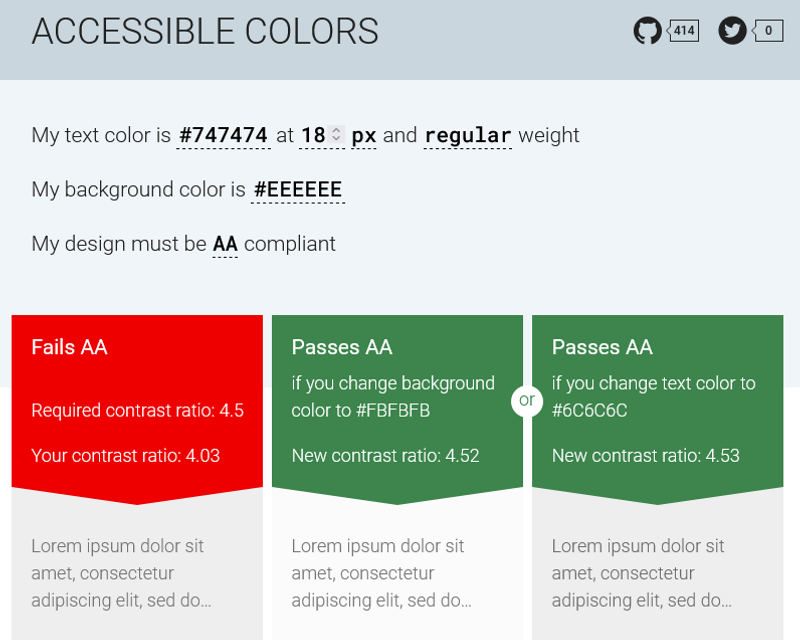Adjust the font size stepper arrows
800x640 pixels.
pyautogui.click(x=337, y=134)
